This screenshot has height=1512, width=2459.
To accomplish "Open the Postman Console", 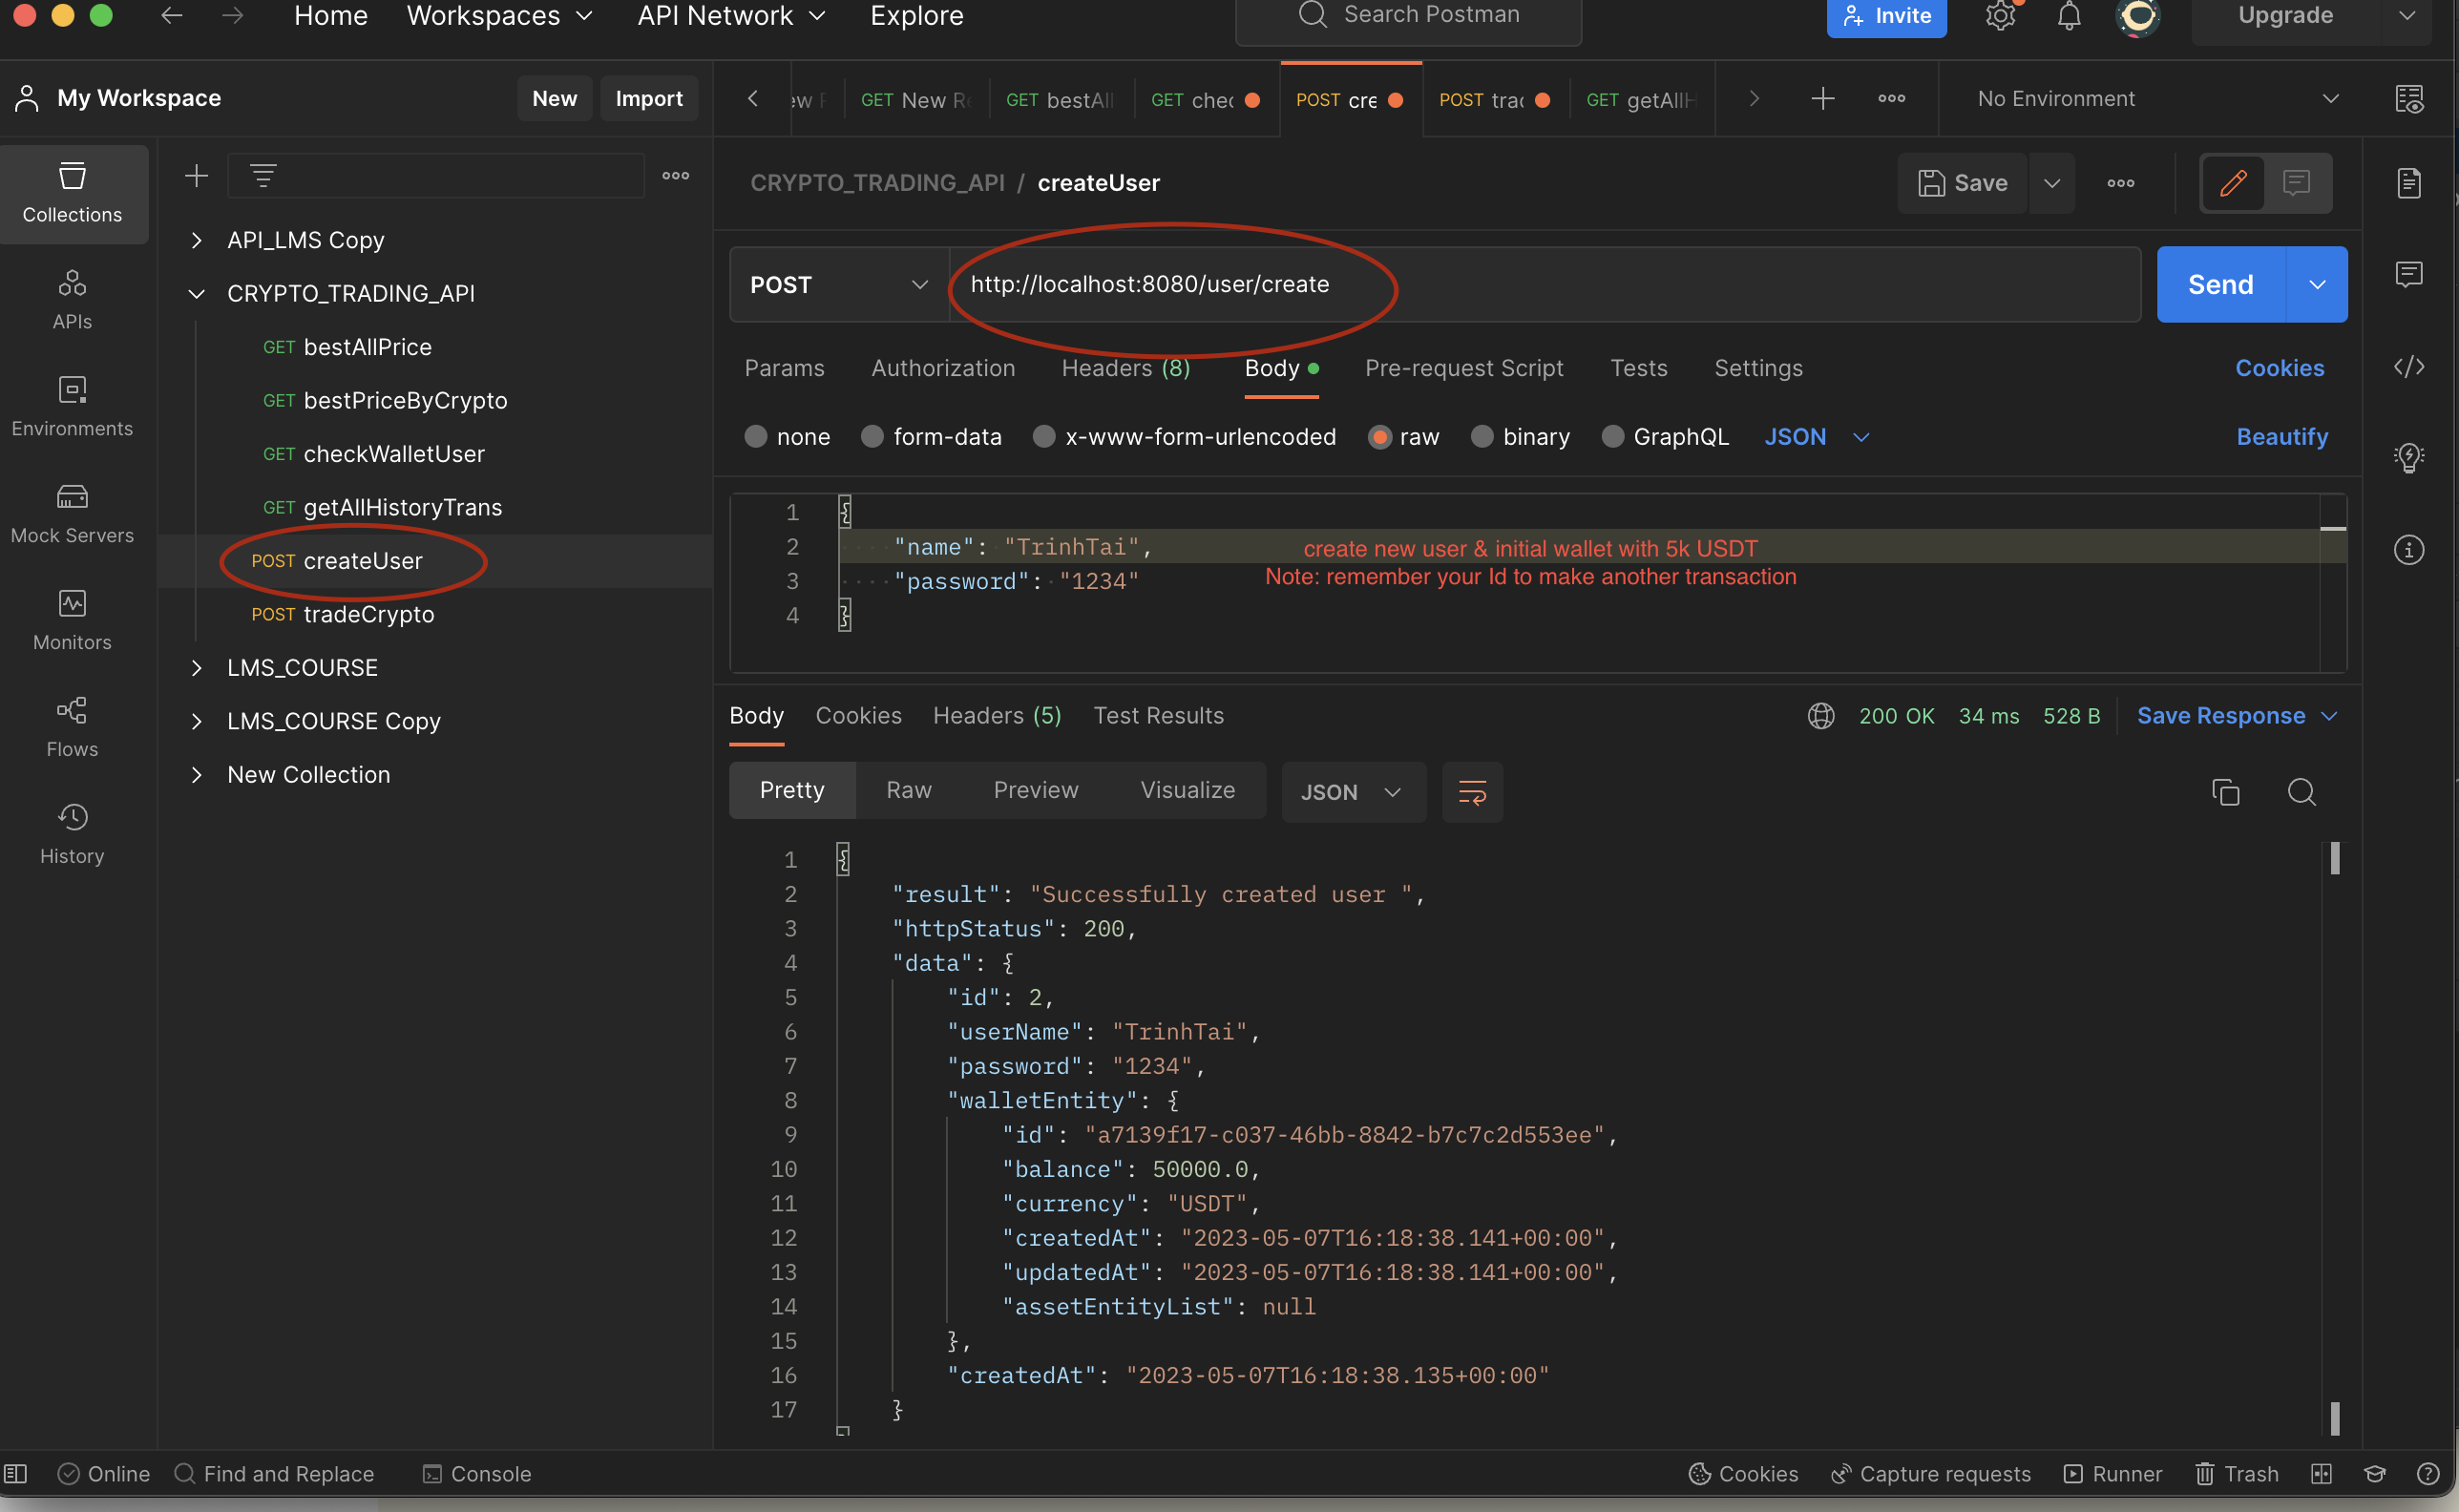I will (x=476, y=1473).
